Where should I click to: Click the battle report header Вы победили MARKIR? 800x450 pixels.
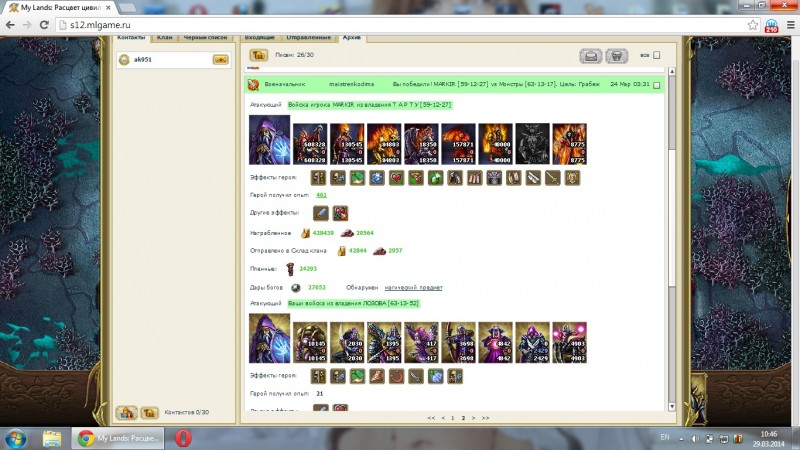pos(496,84)
